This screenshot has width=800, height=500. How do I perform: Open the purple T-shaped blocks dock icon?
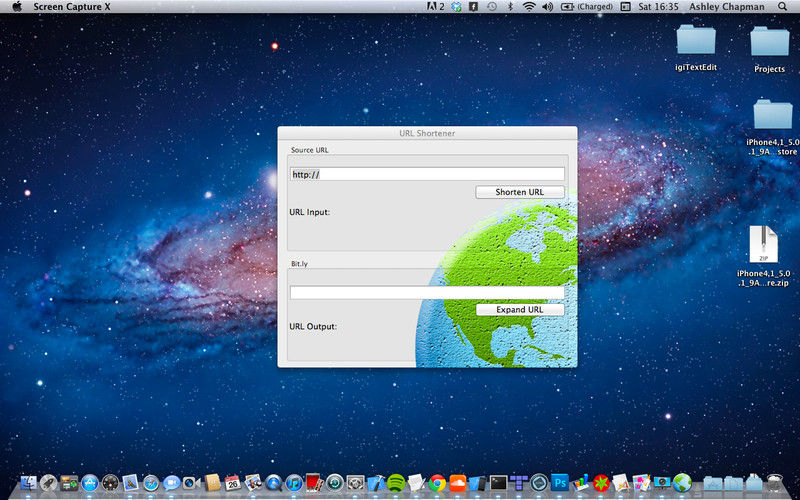click(x=519, y=482)
